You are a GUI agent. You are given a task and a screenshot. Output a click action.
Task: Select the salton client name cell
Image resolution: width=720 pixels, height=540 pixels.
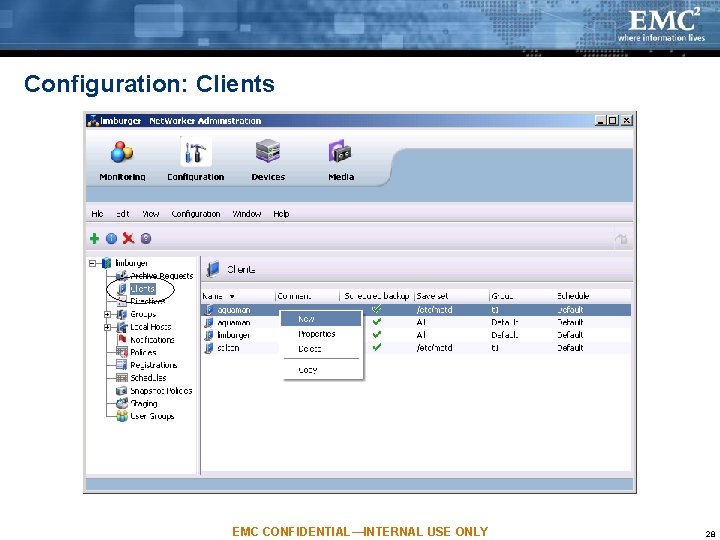pos(228,348)
